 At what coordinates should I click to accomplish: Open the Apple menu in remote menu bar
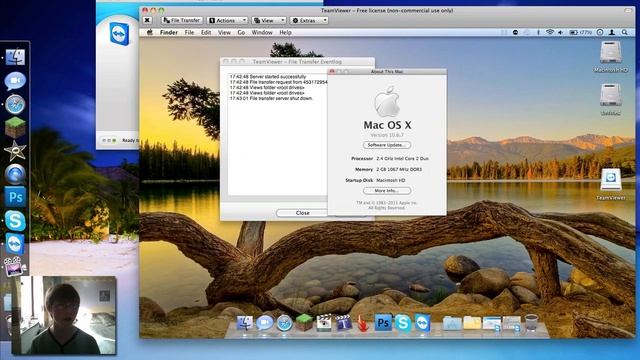pos(149,32)
